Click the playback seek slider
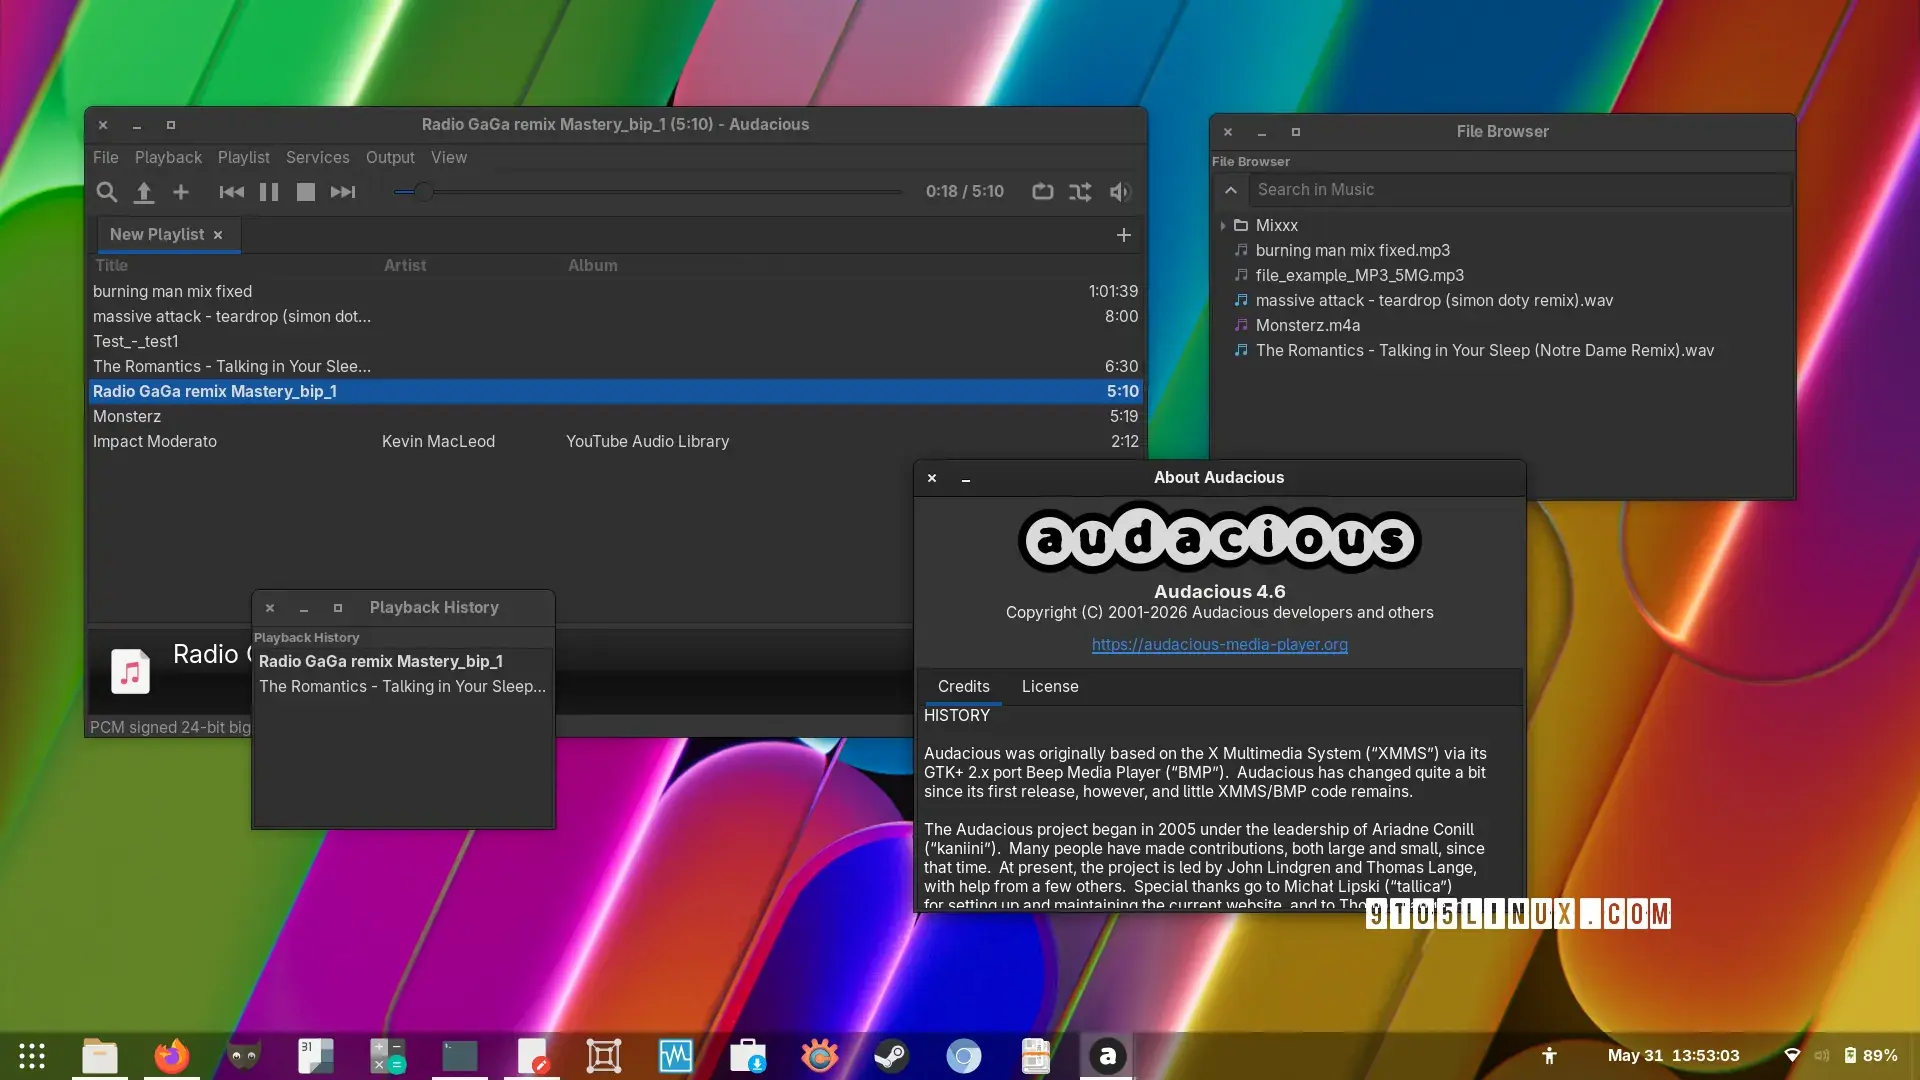 (648, 192)
